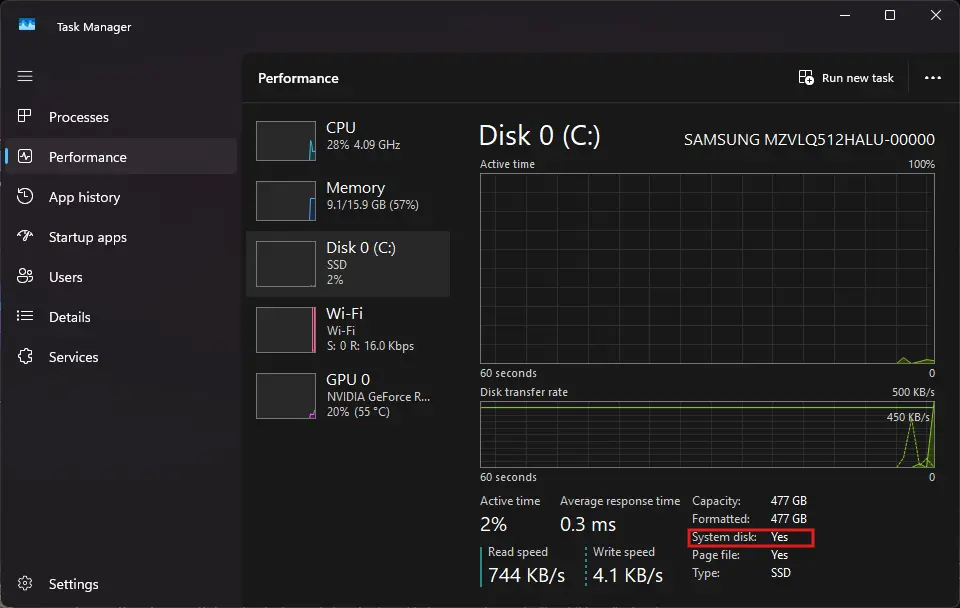Viewport: 960px width, 608px height.
Task: Show the Details page
Action: pyautogui.click(x=70, y=317)
